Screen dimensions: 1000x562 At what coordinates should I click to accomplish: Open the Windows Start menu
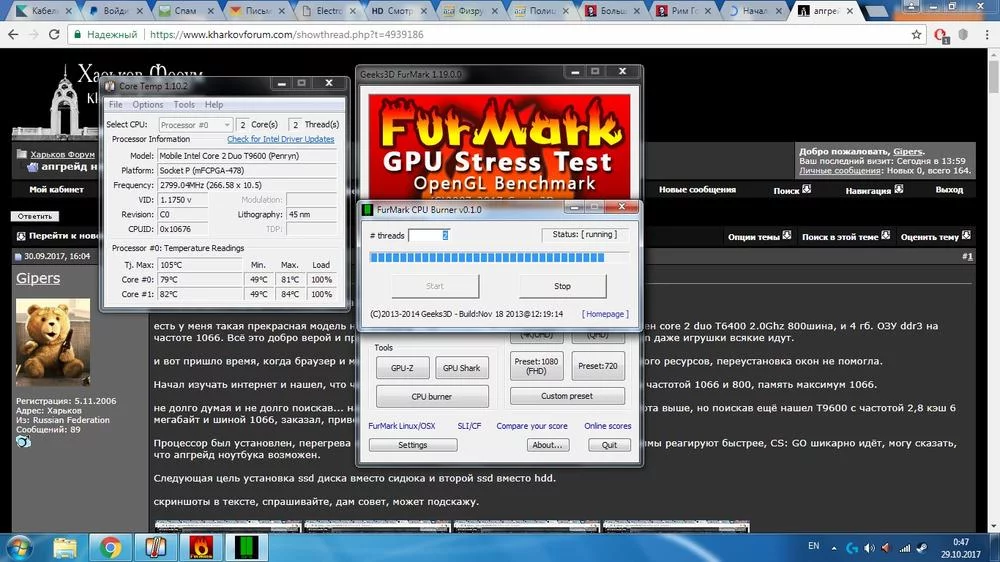18,547
